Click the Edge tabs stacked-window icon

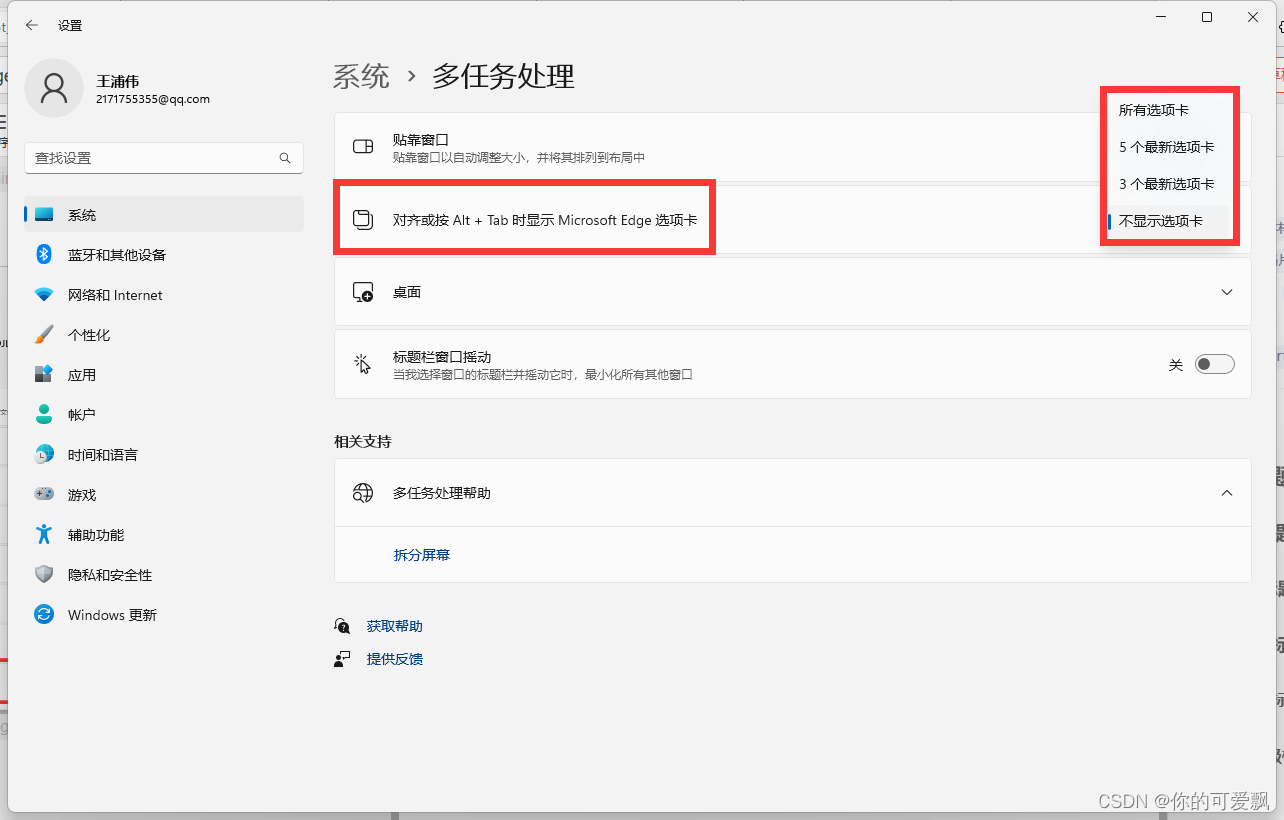(363, 220)
